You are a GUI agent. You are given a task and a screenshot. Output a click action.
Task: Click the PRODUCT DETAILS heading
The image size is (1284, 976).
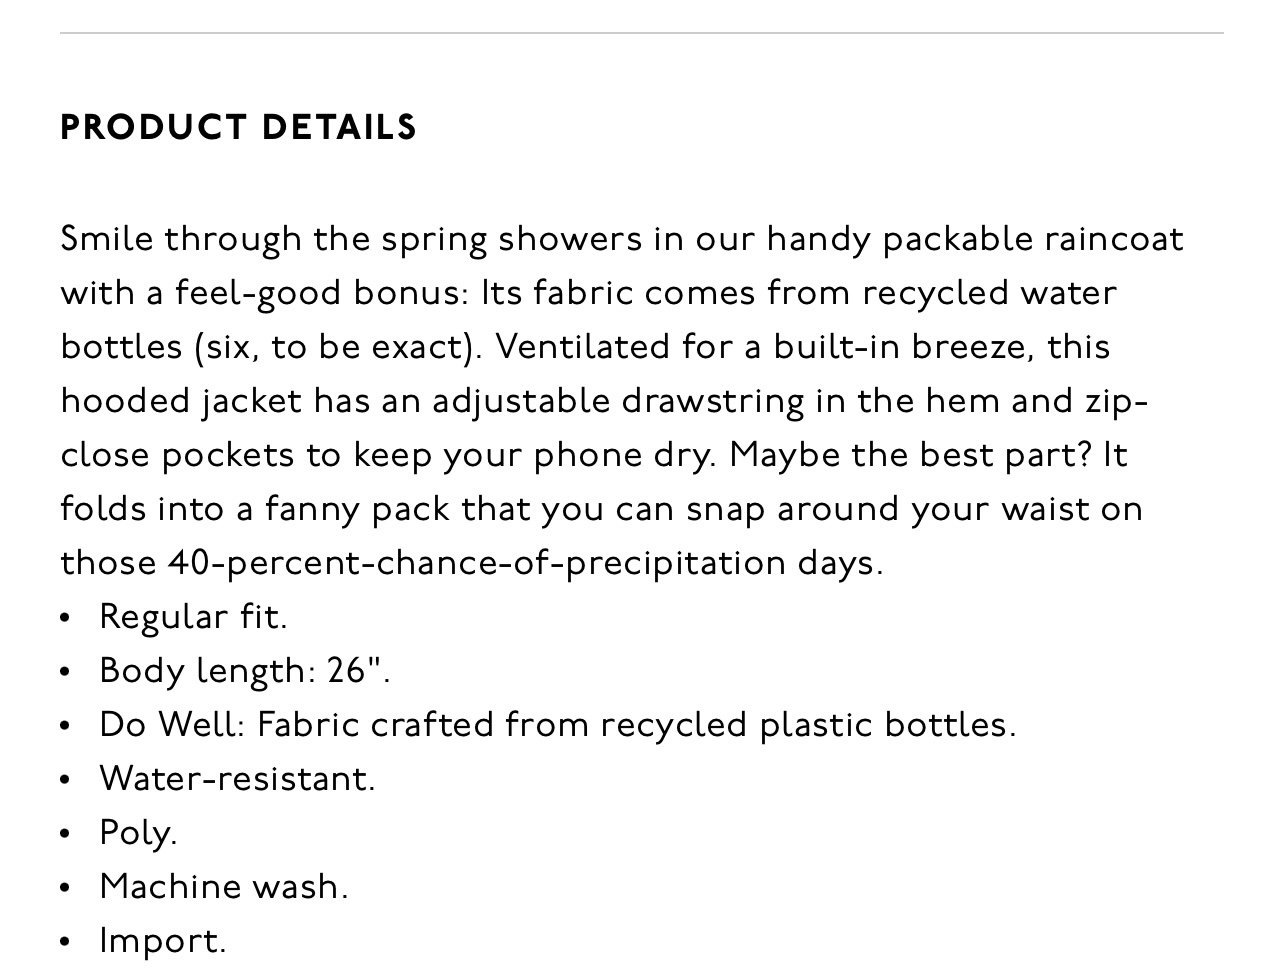coord(238,128)
